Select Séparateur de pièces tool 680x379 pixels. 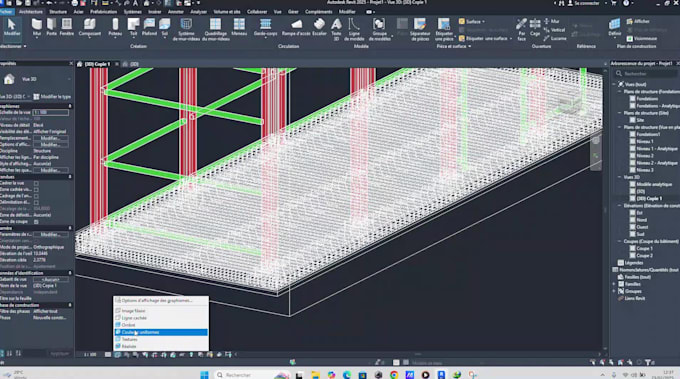click(420, 29)
